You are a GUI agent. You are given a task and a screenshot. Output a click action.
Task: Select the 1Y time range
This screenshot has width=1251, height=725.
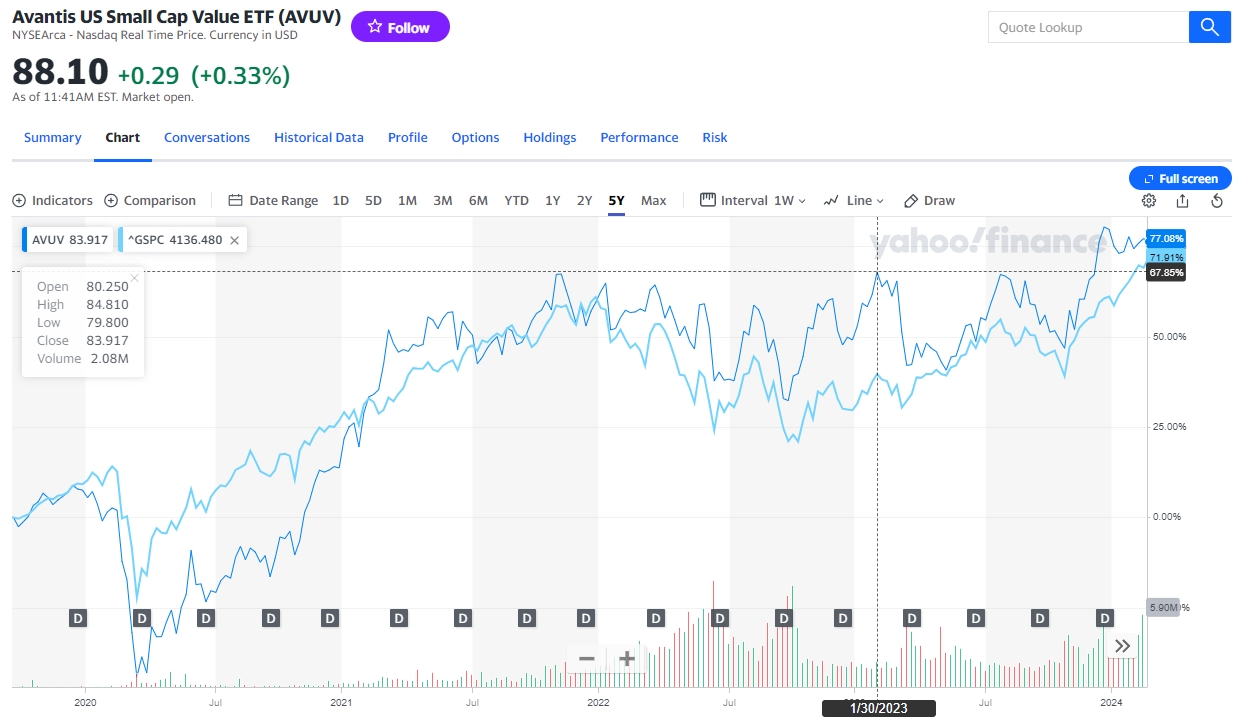tap(552, 200)
